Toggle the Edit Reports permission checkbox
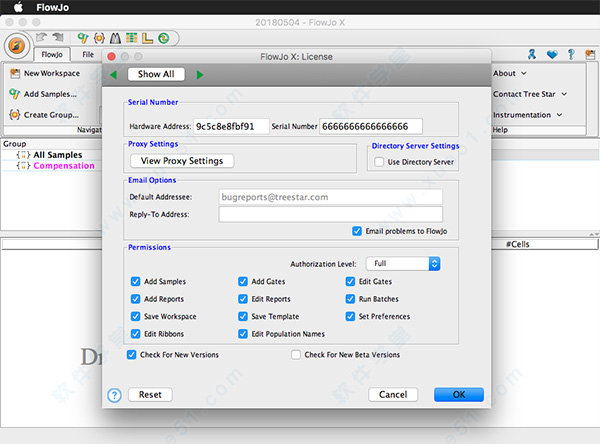The width and height of the screenshot is (600, 444). 243,299
